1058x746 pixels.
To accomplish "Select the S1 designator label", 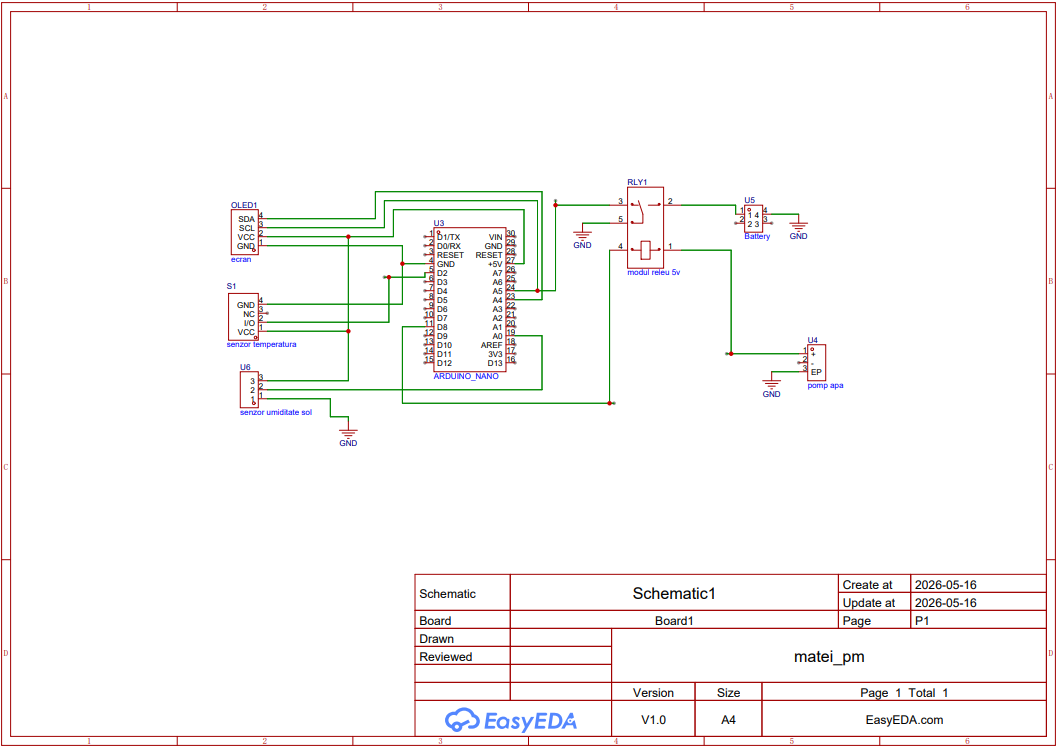I will click(231, 286).
